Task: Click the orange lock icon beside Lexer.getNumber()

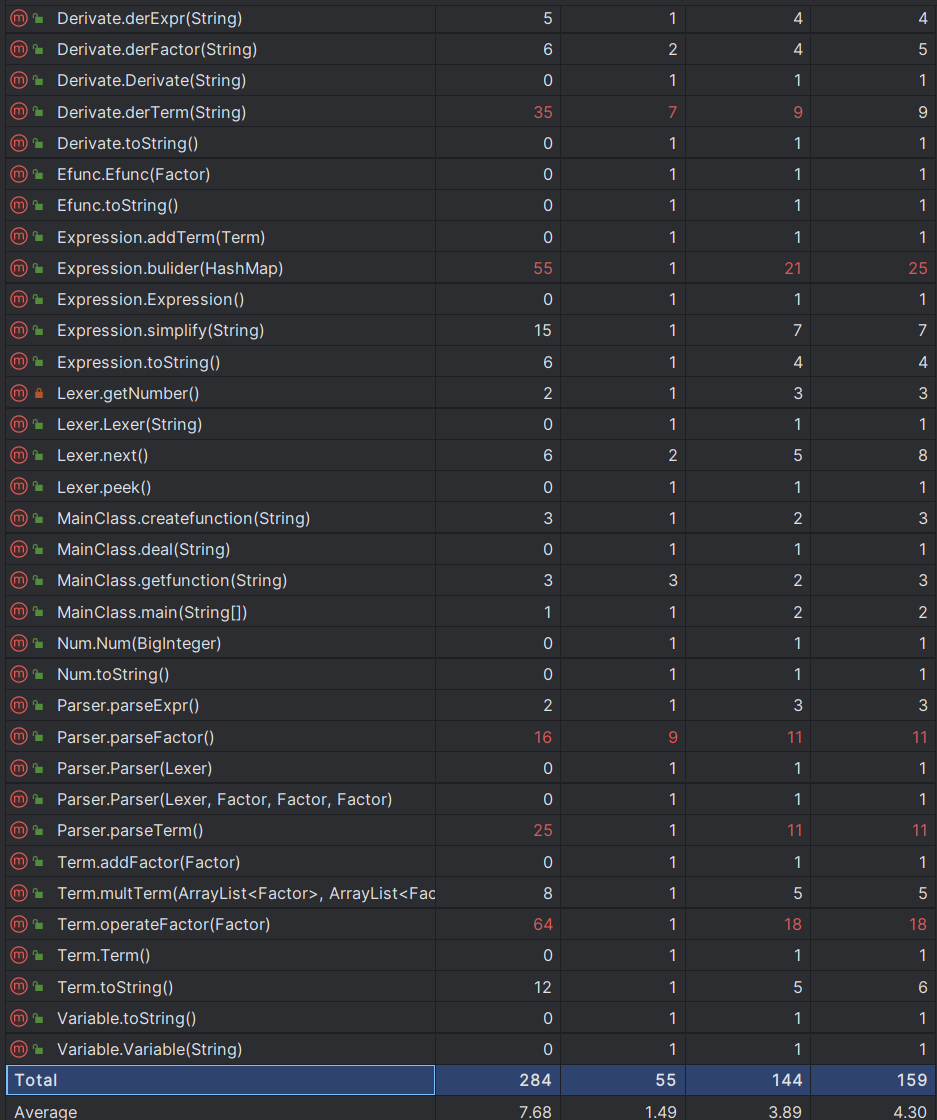Action: coord(39,393)
